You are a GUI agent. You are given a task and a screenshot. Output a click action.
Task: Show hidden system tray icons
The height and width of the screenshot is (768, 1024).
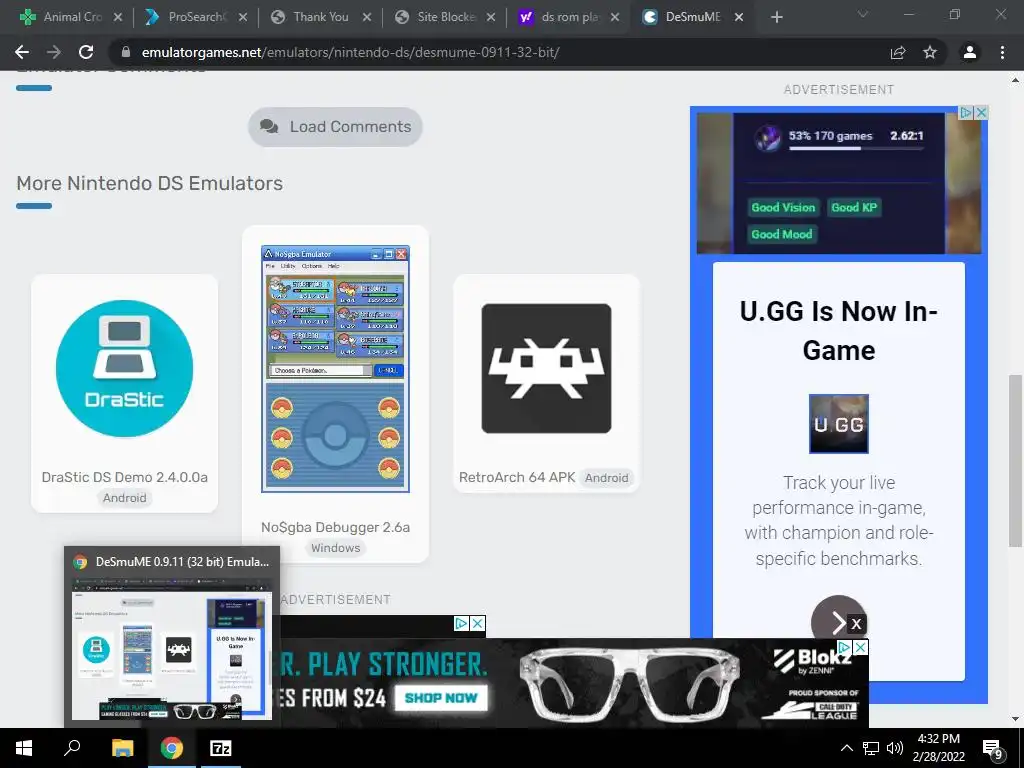(x=846, y=748)
